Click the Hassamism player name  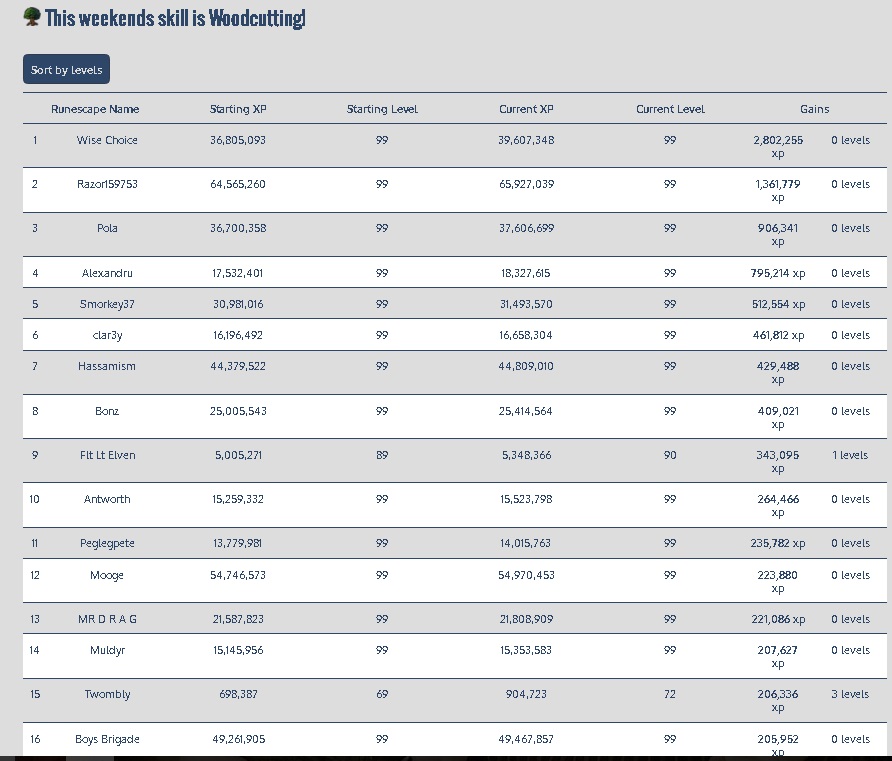coord(107,366)
